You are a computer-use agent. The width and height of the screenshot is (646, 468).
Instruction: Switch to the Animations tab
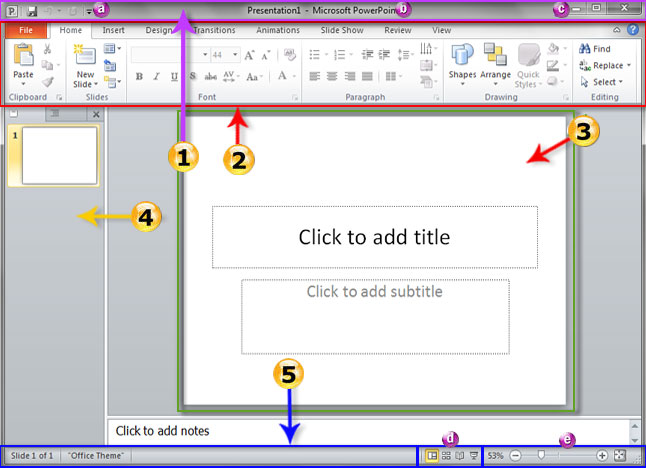278,30
